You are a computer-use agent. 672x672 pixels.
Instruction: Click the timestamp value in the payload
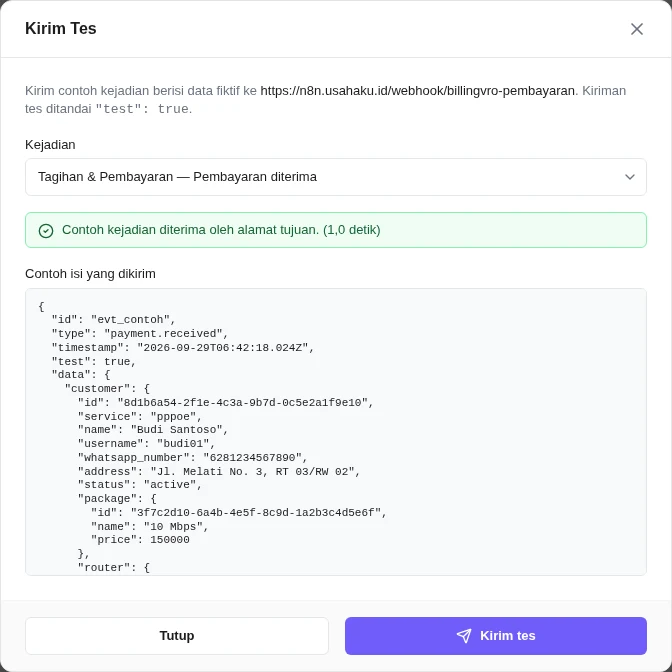[x=222, y=348]
